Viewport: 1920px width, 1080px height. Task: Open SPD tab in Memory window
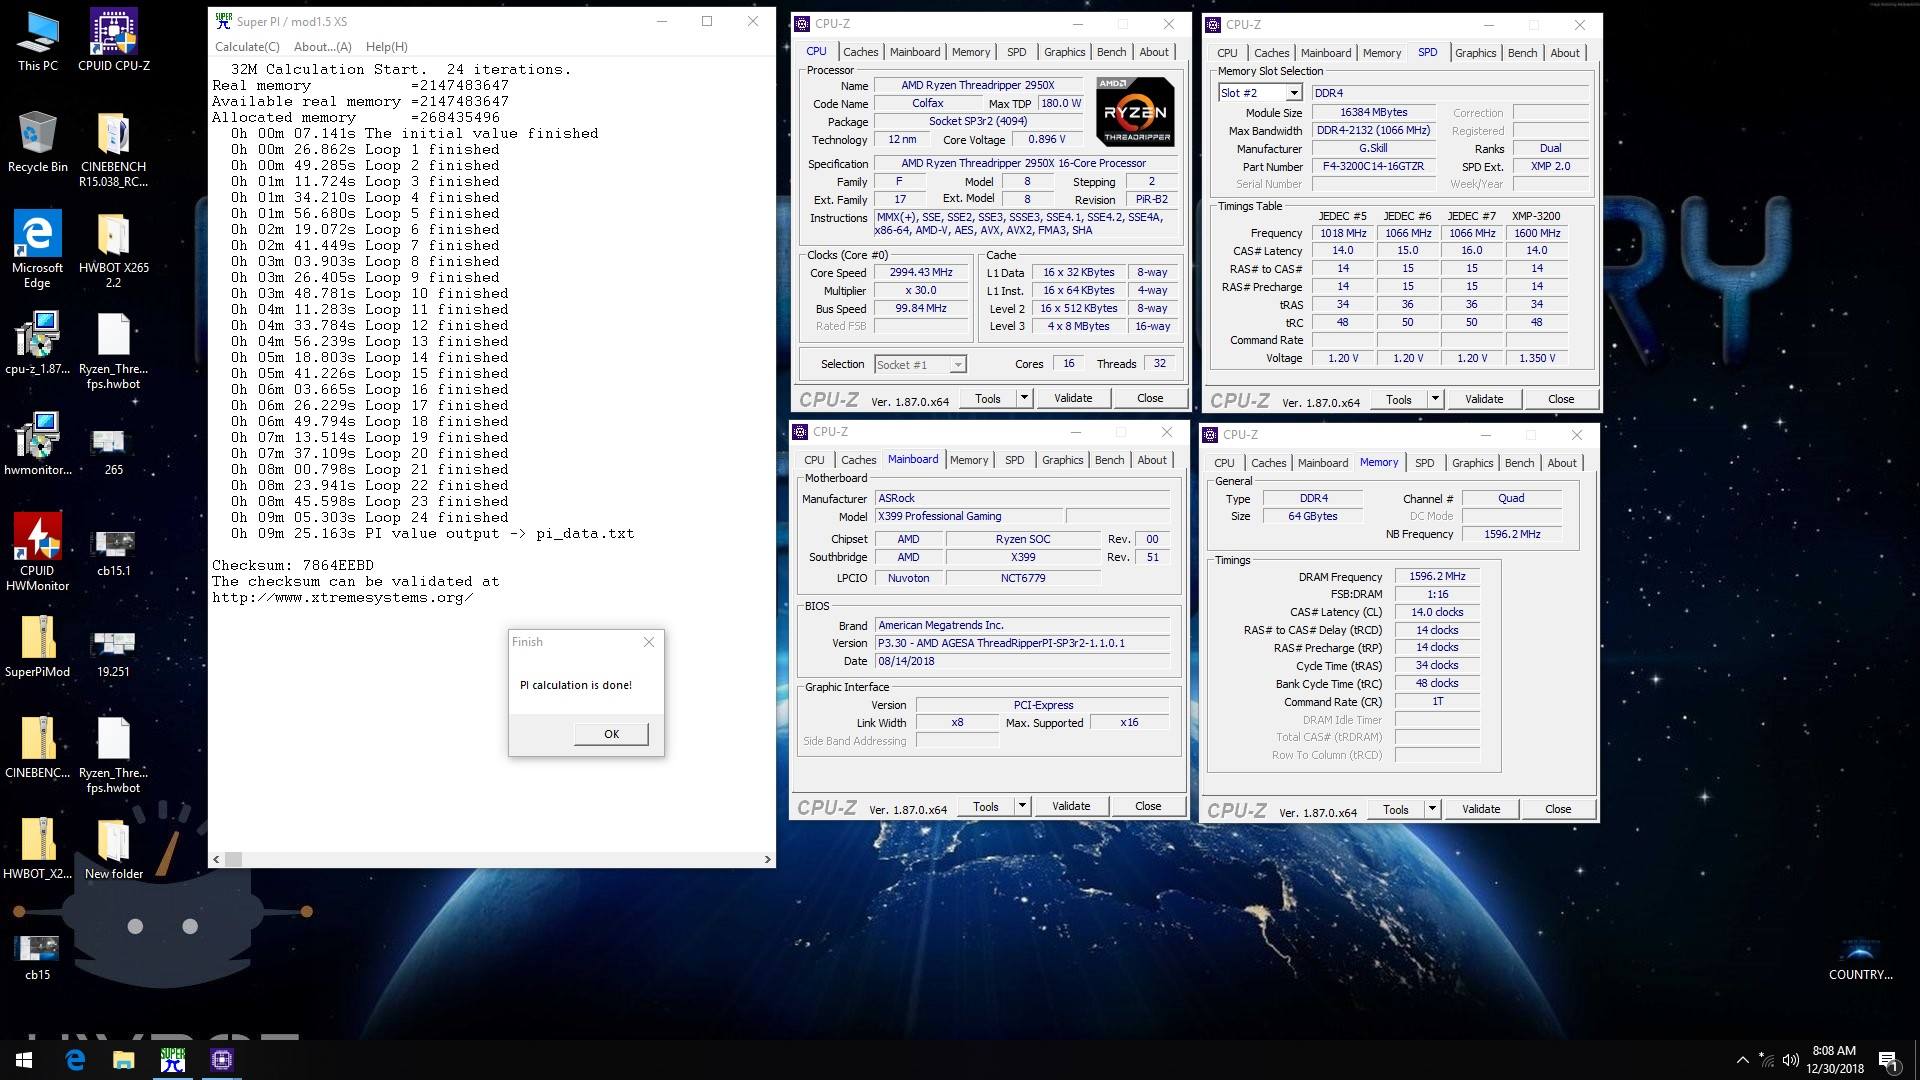[x=1424, y=463]
